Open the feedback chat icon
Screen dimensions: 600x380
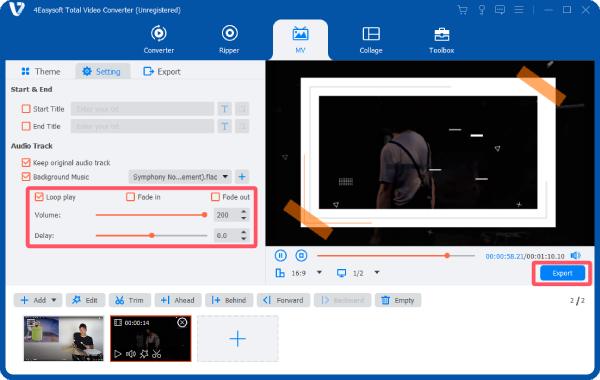tap(500, 10)
